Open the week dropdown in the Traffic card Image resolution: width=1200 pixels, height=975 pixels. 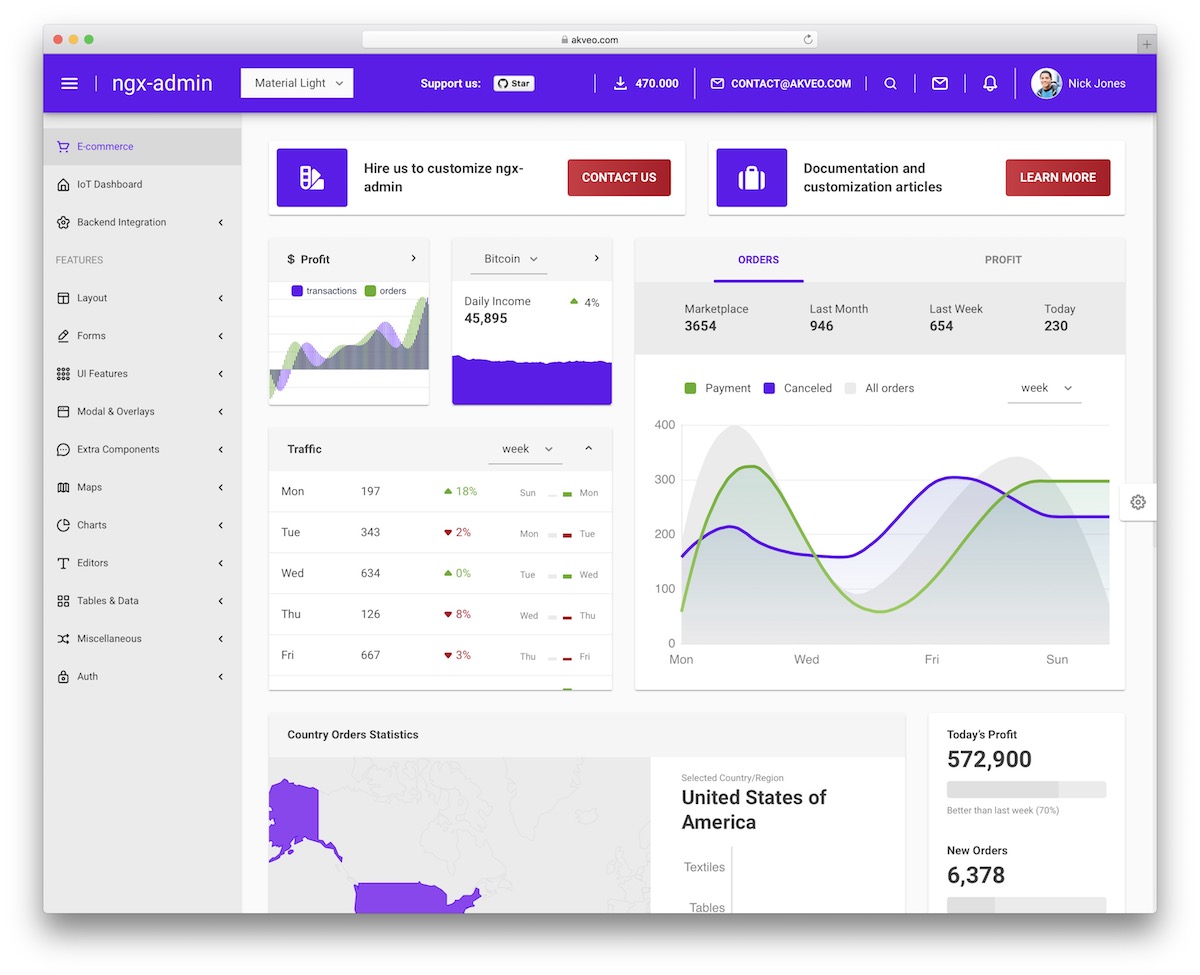coord(525,449)
